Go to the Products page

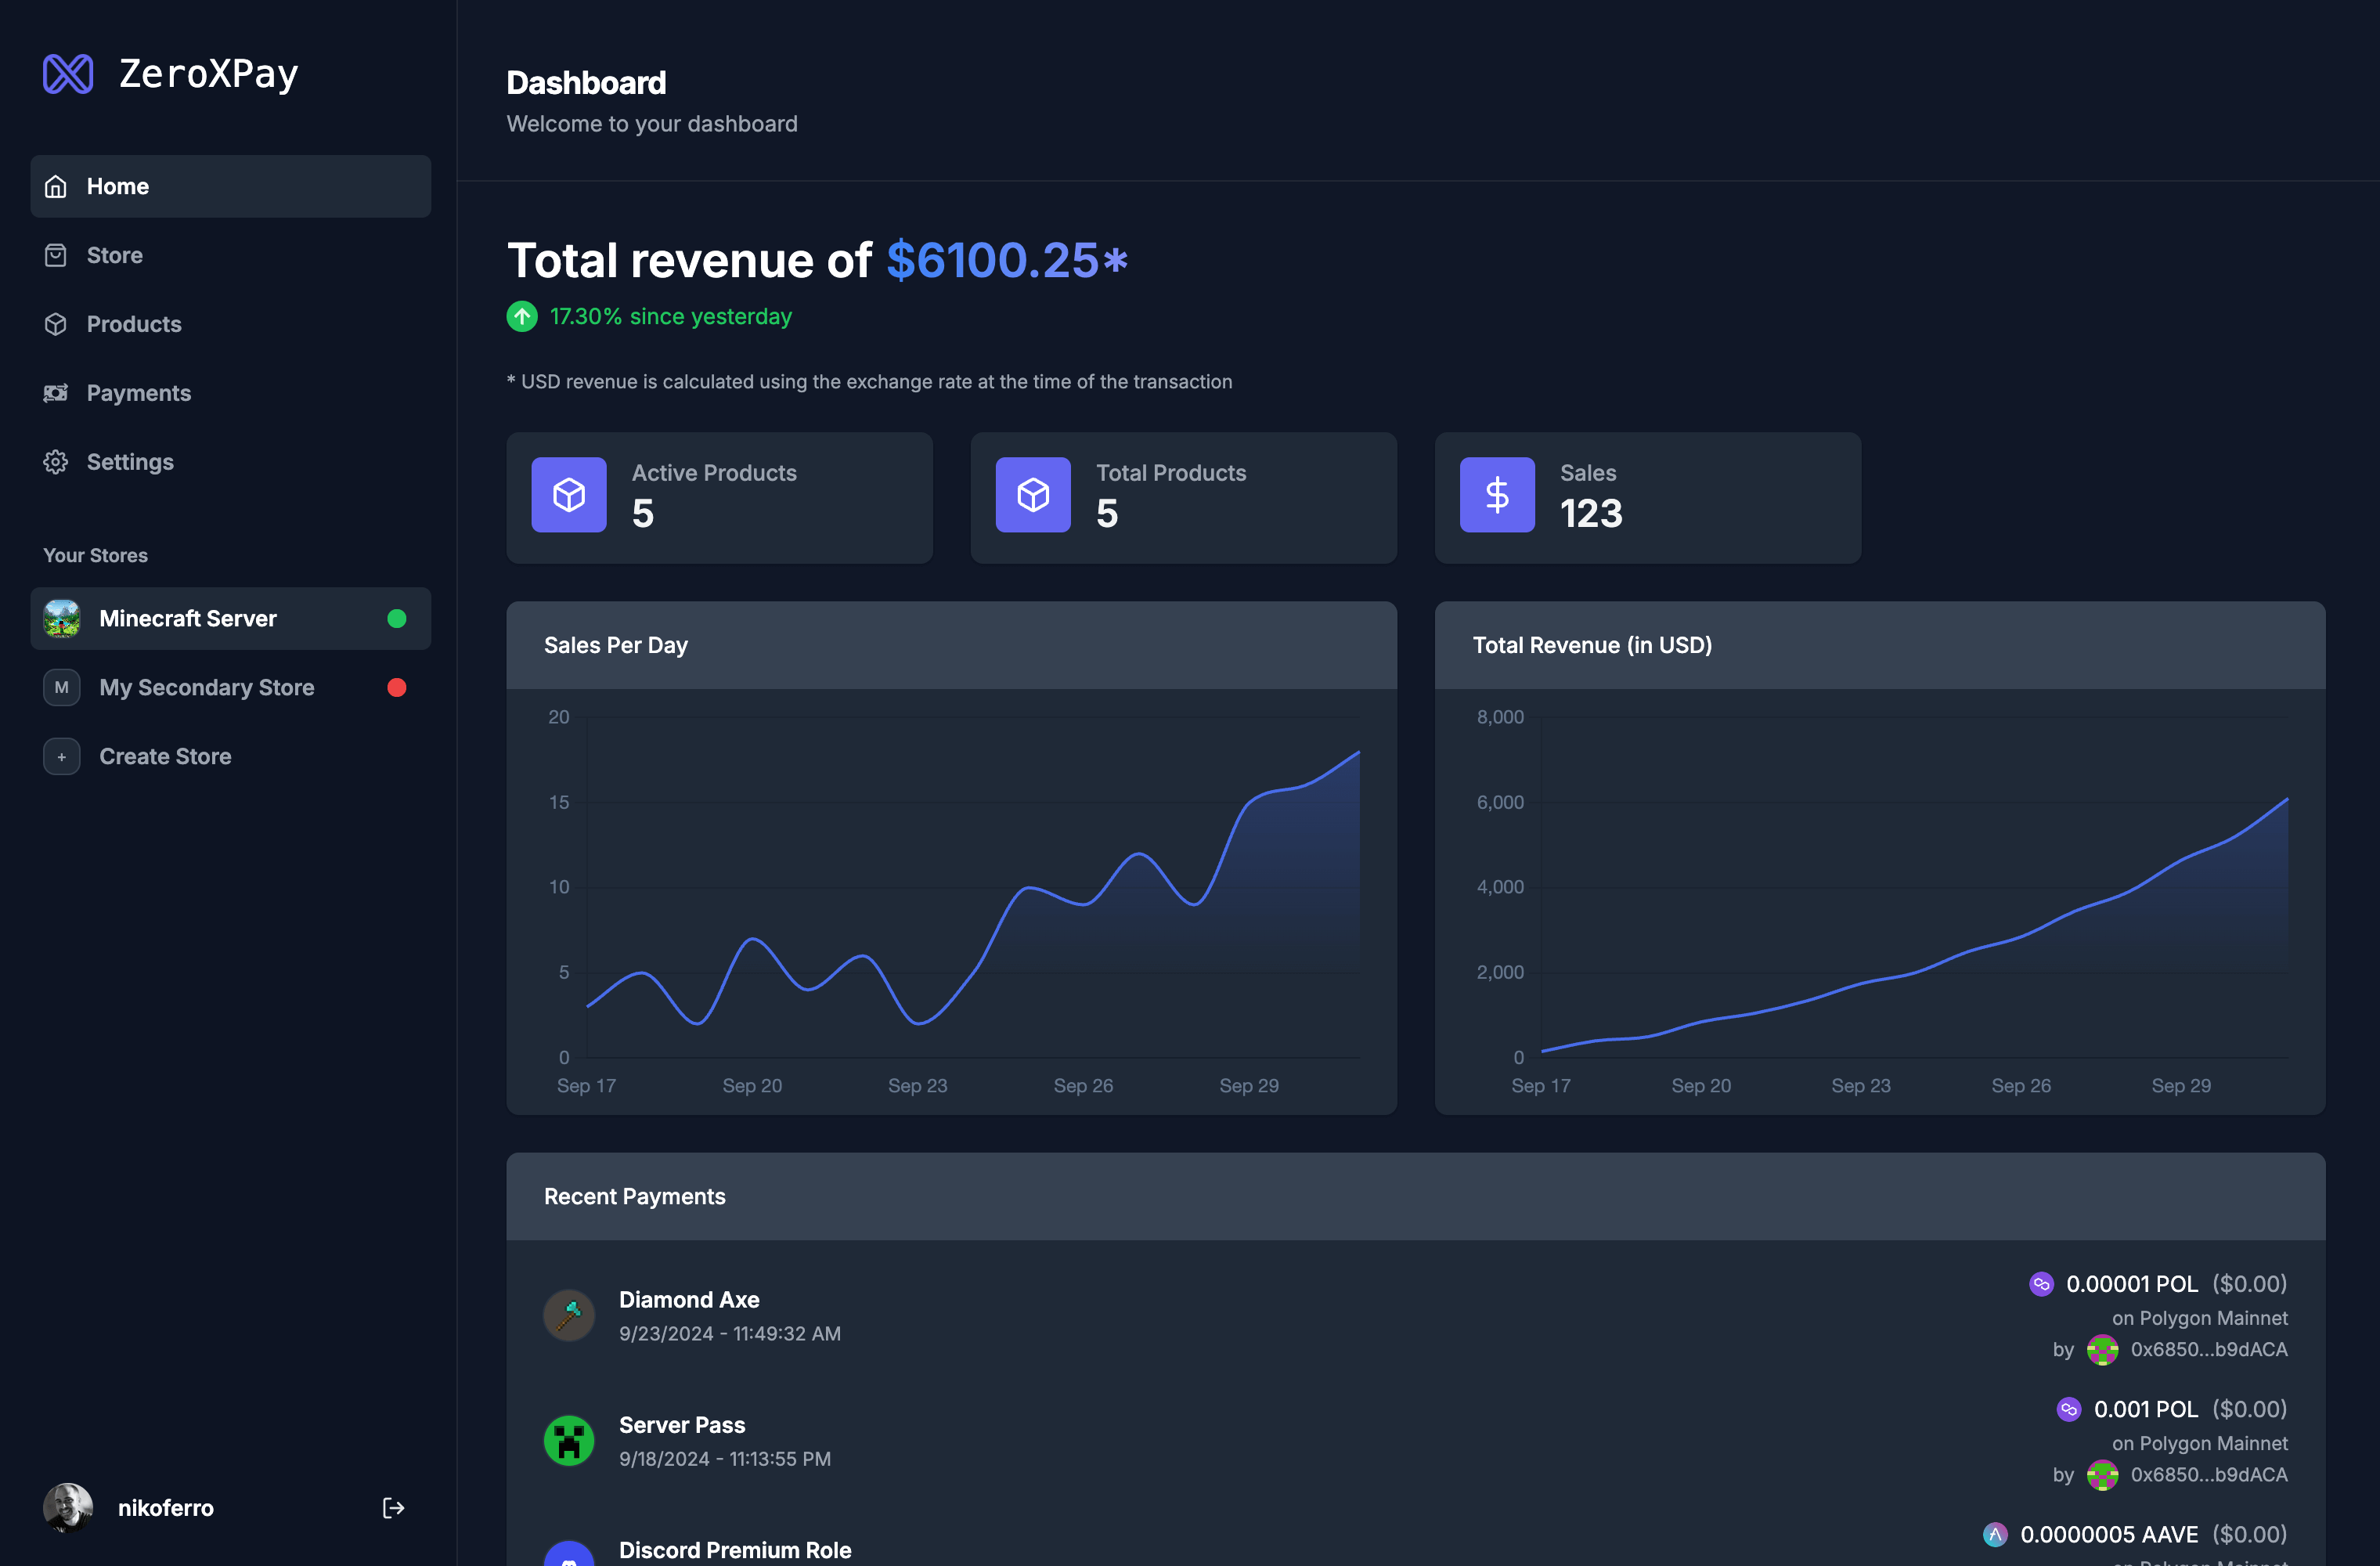pos(231,324)
